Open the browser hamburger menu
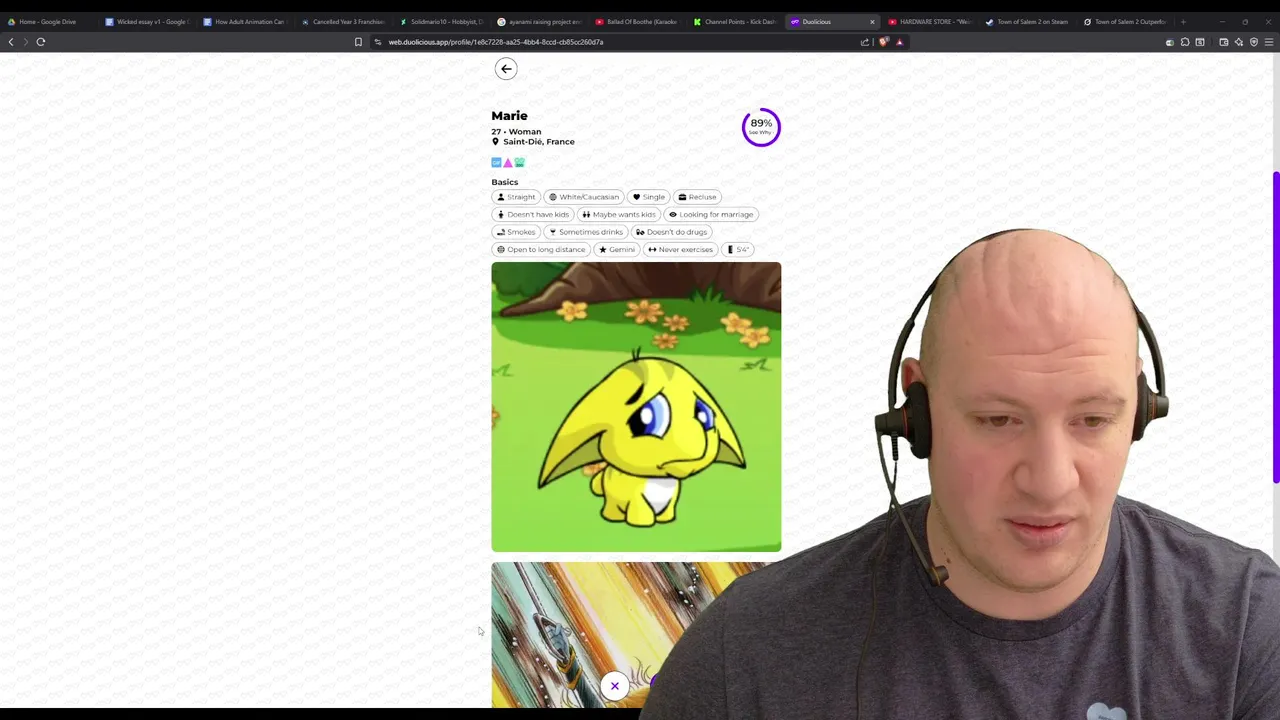Screen dimensions: 1280x720 1269,42
